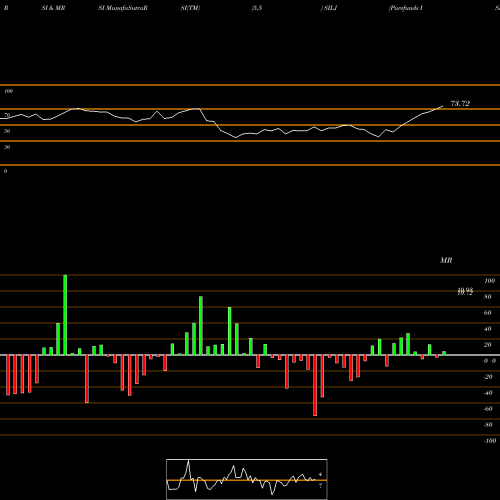
Task: Open the mini overview chart thumbnail
Action: pos(247,479)
